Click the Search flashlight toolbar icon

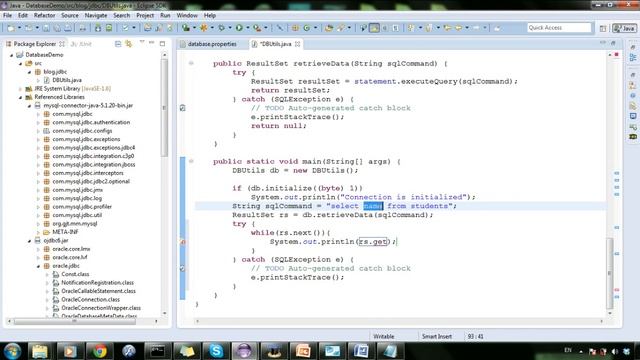coord(340,28)
